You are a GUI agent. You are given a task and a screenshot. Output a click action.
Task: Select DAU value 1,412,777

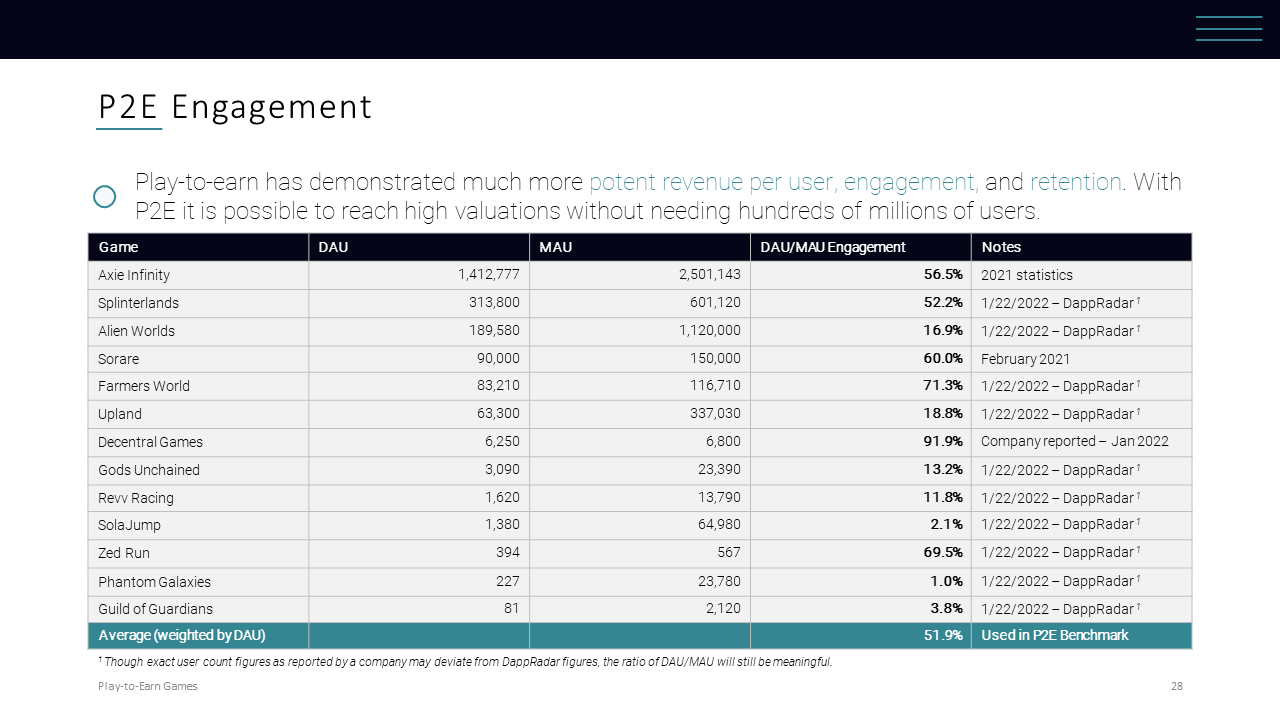[x=489, y=275]
